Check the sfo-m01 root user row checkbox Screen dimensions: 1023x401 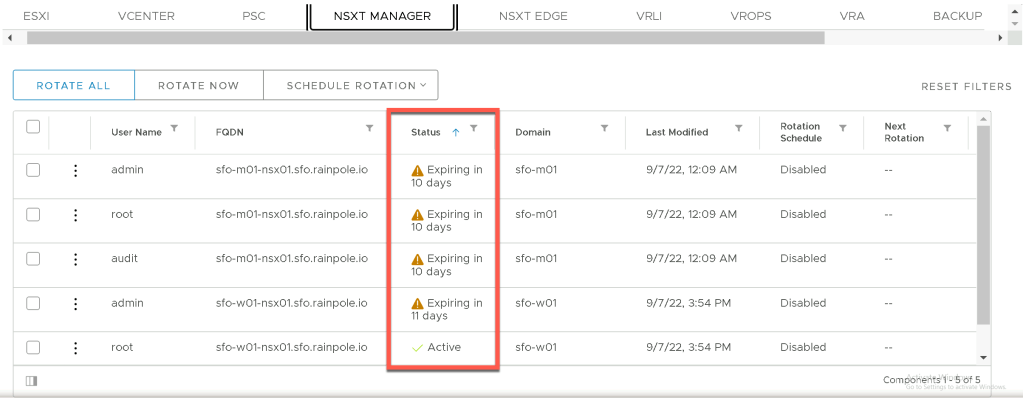[33, 214]
